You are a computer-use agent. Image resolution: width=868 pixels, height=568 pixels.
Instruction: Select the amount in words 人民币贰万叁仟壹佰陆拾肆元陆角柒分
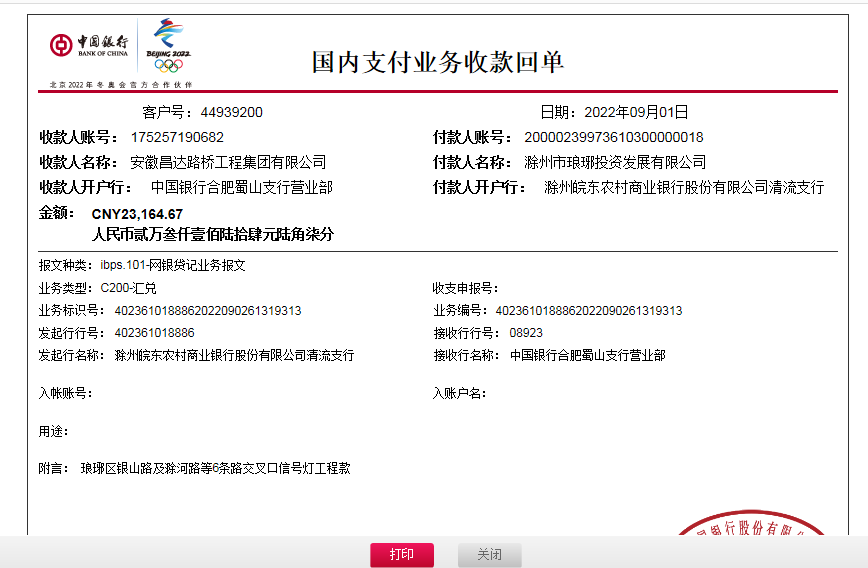click(x=212, y=235)
